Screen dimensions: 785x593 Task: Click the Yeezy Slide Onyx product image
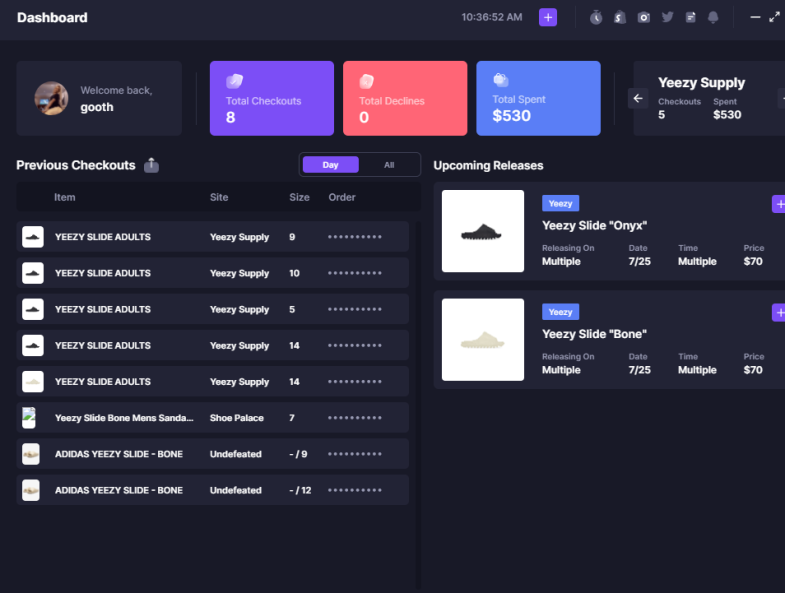[483, 231]
